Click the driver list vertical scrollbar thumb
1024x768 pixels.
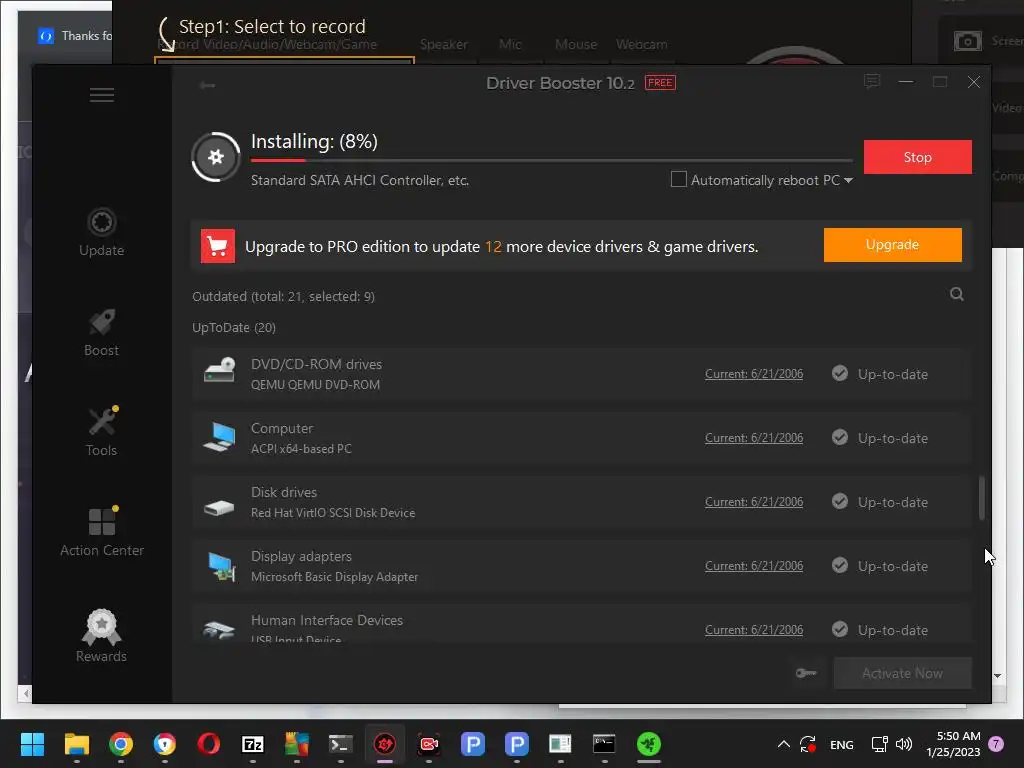coord(982,498)
